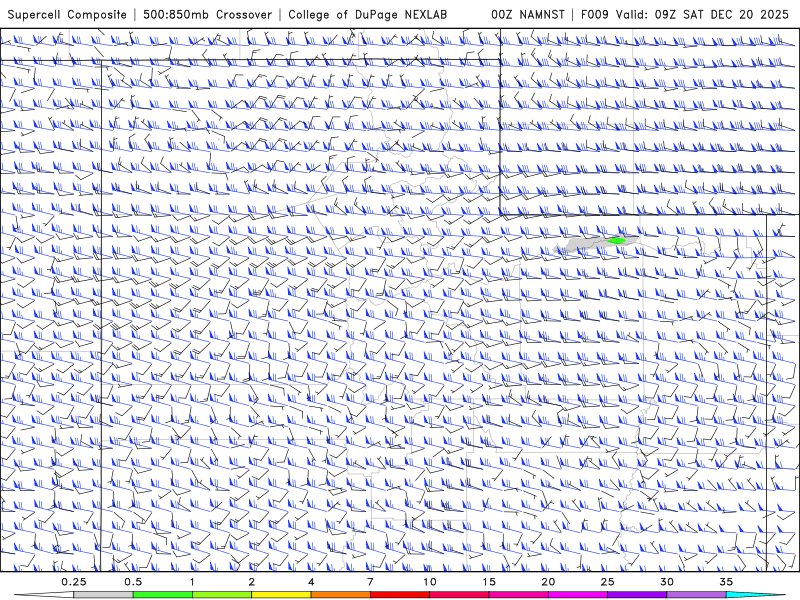
Task: Click the legend value '20'
Action: pos(548,582)
